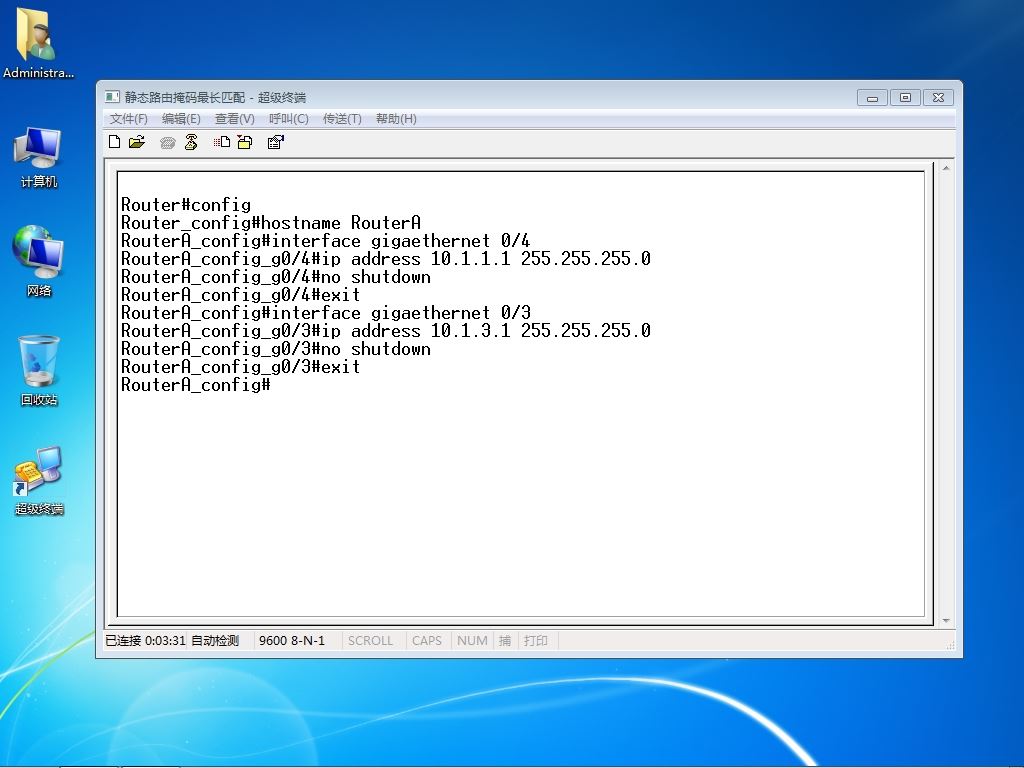Viewport: 1024px width, 768px height.
Task: Click the Receive file toolbar icon
Action: (245, 142)
